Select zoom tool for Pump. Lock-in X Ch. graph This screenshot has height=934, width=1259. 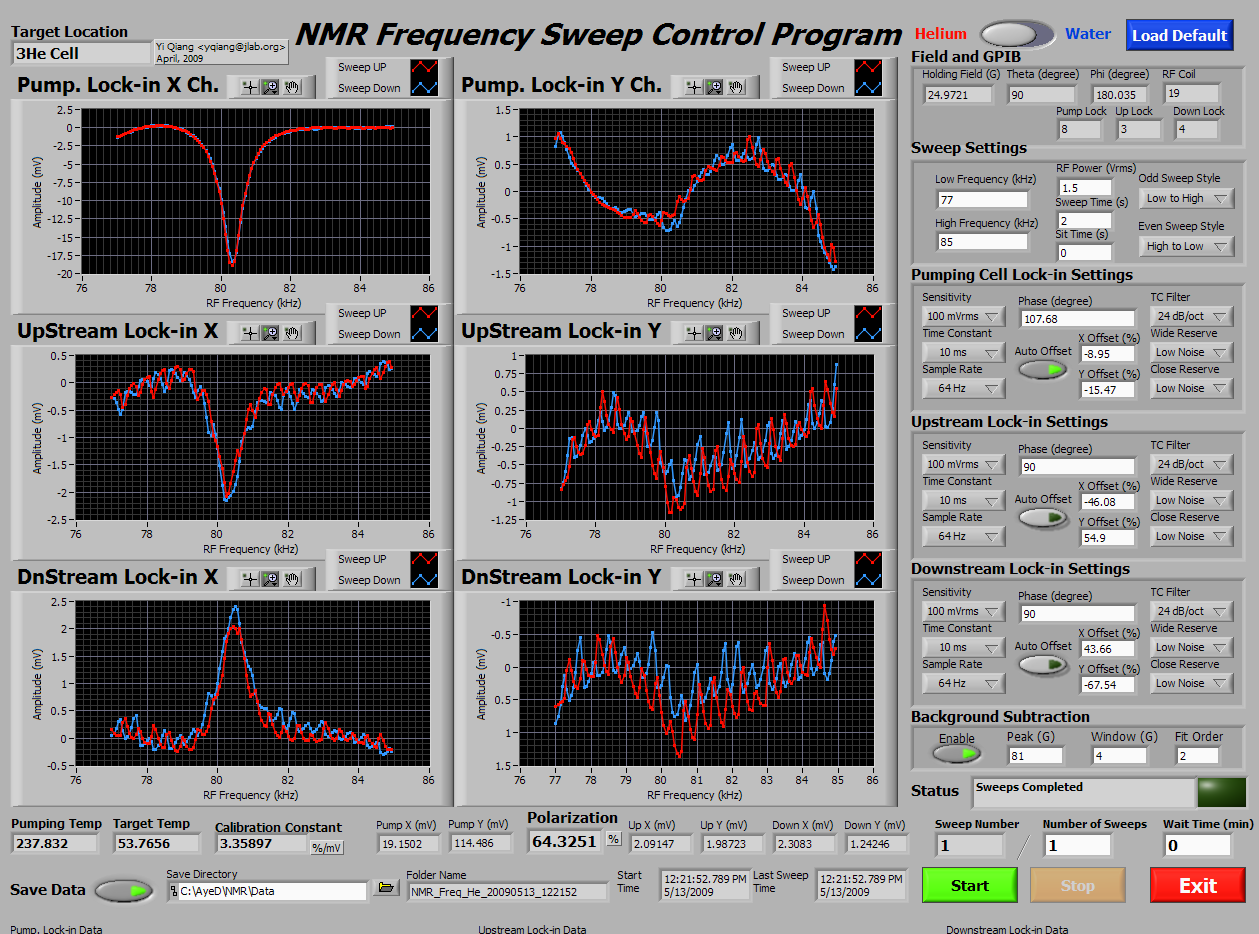(270, 87)
